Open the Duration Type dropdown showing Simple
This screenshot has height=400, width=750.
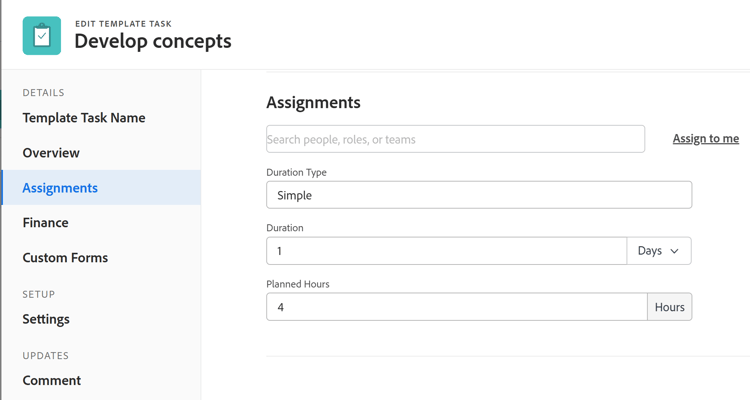pos(478,195)
